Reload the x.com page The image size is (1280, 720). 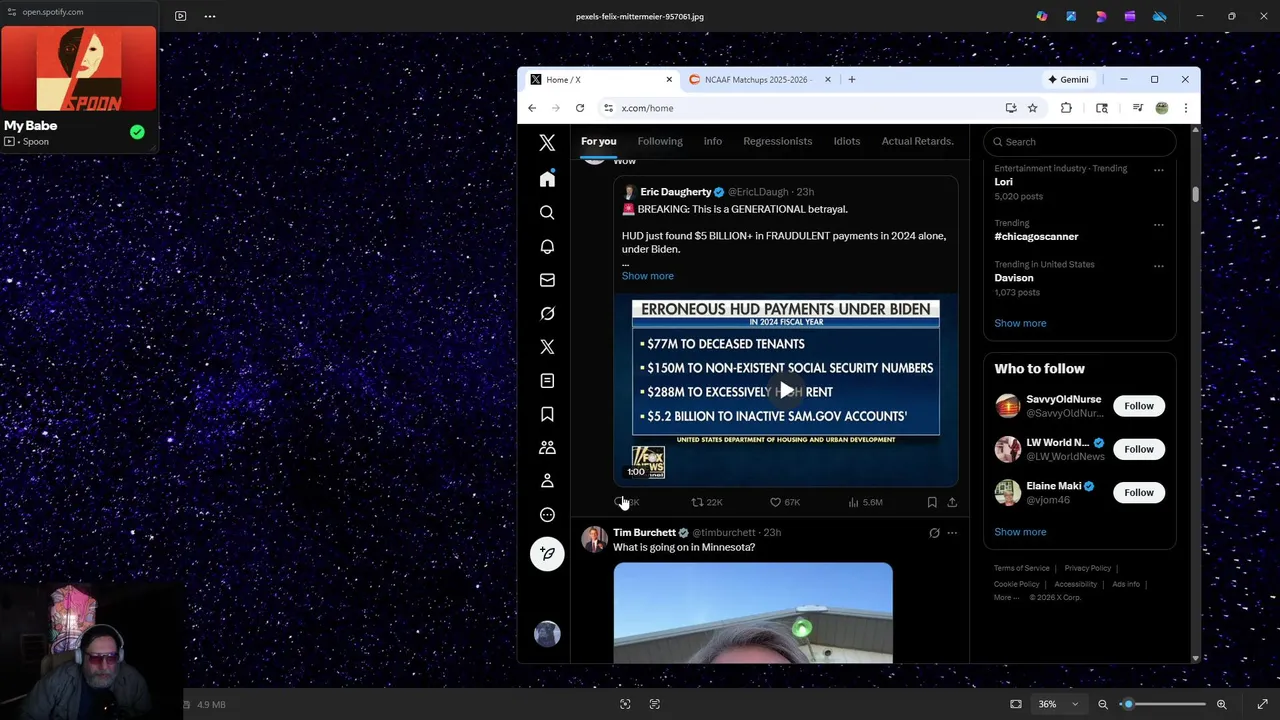tap(579, 108)
